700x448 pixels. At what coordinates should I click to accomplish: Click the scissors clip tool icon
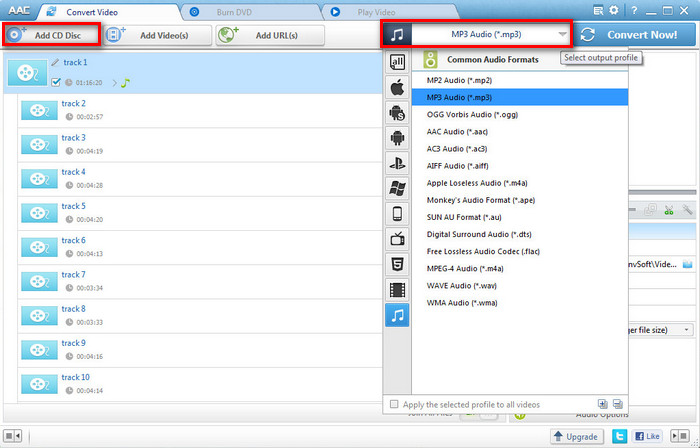[x=669, y=209]
